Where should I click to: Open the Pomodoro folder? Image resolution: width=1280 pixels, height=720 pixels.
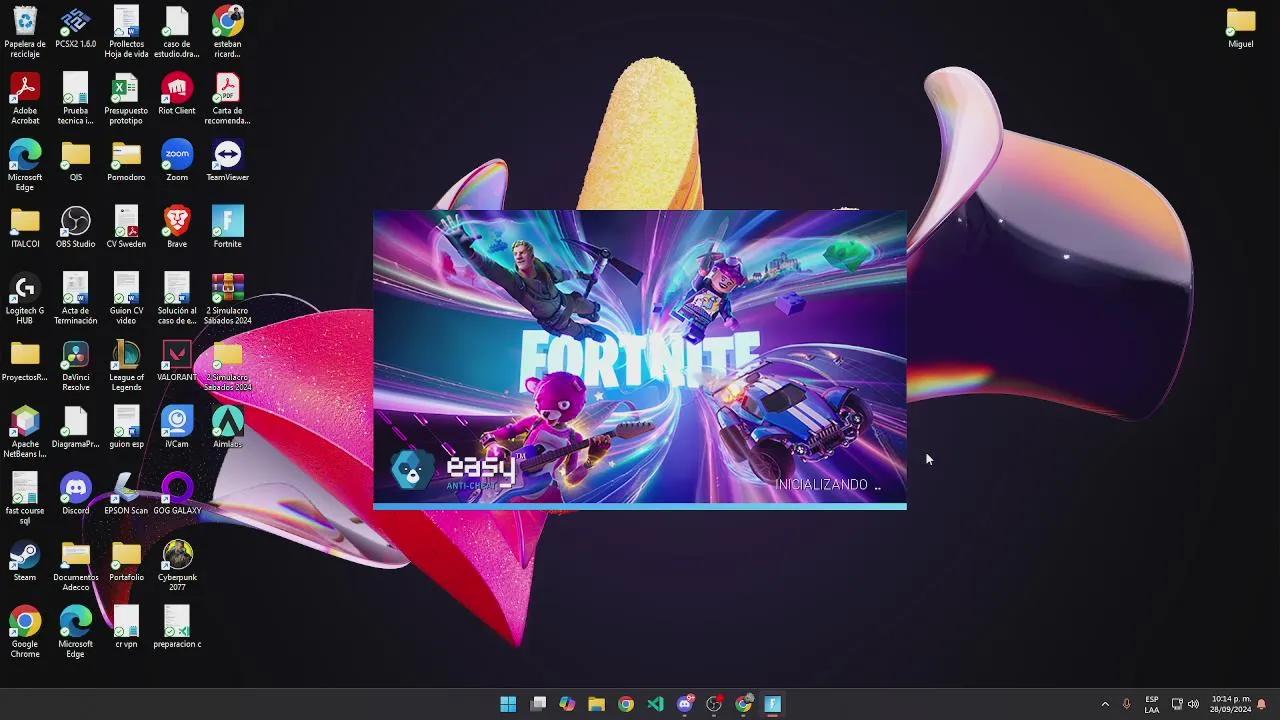pos(126,161)
